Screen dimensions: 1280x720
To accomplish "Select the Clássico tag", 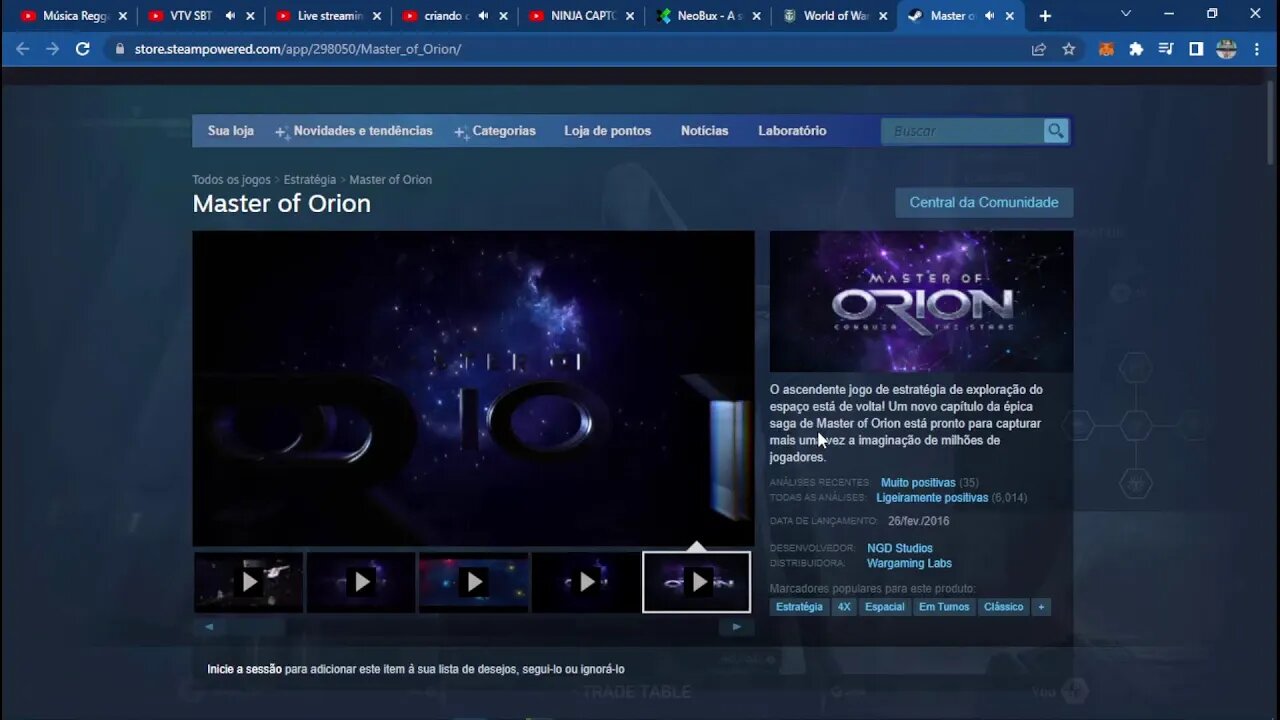I will [1004, 607].
